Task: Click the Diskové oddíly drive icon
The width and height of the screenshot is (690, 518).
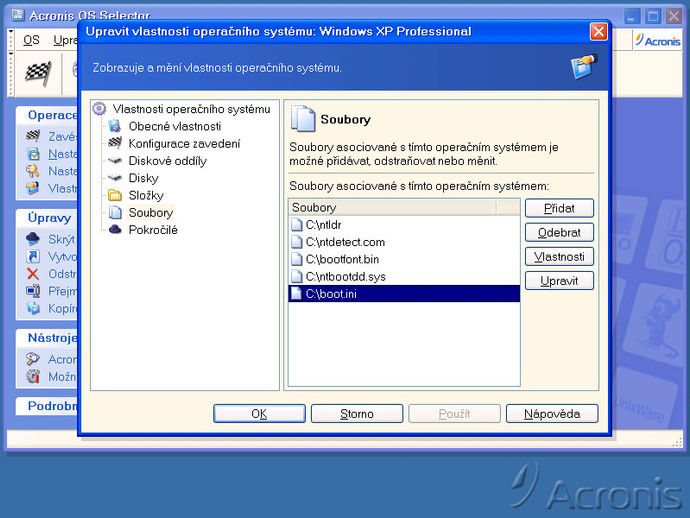Action: coord(115,161)
